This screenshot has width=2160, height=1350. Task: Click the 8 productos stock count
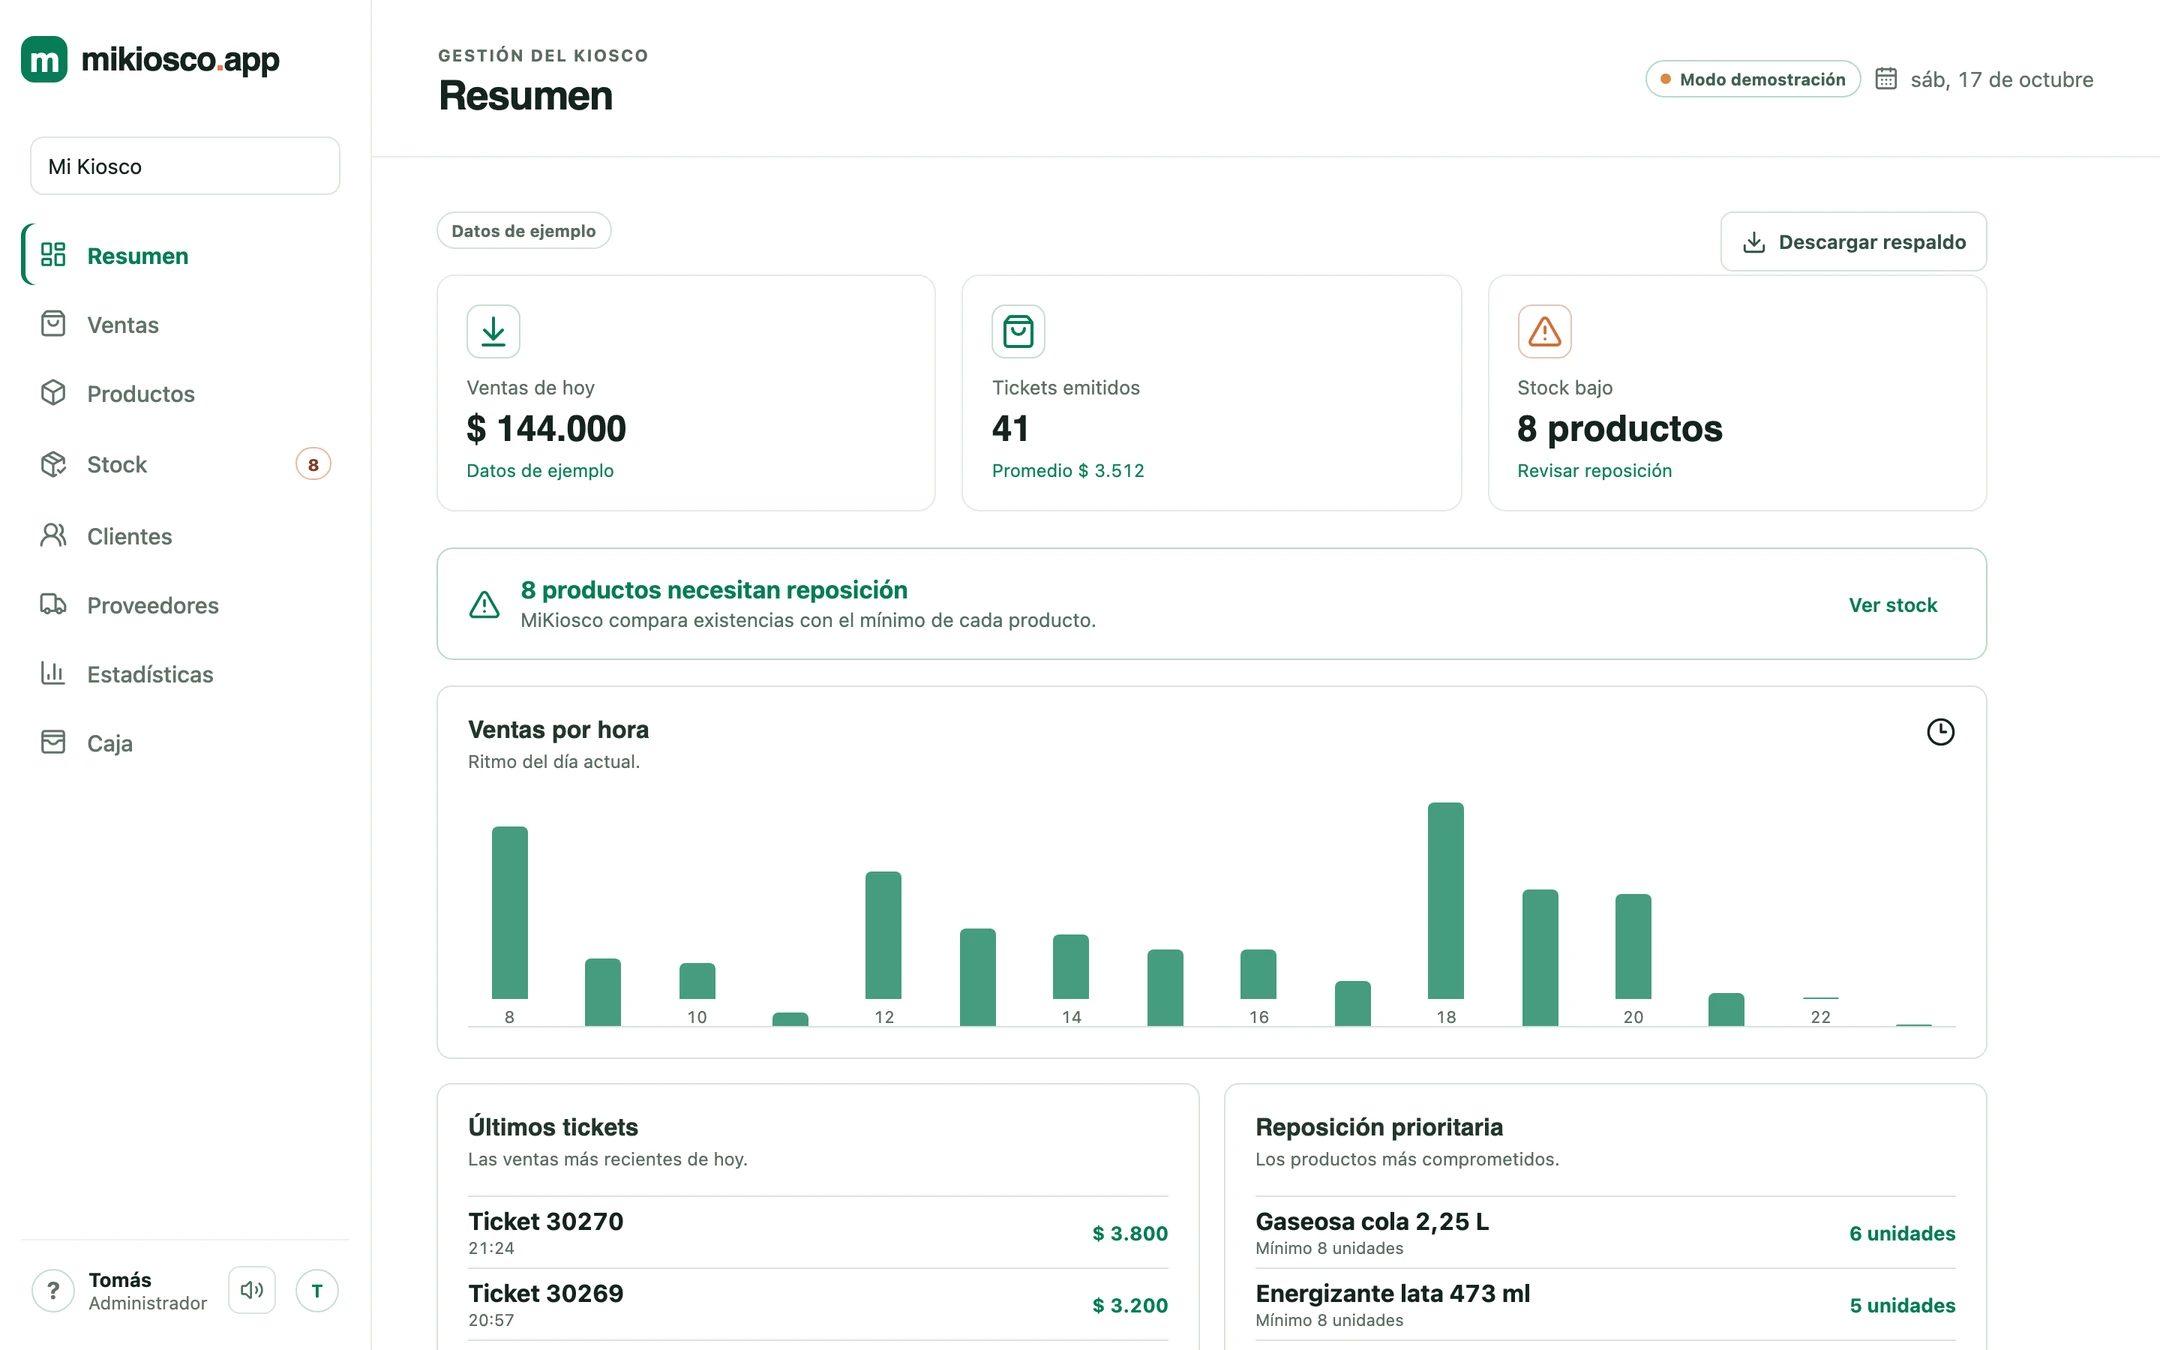(x=1620, y=429)
